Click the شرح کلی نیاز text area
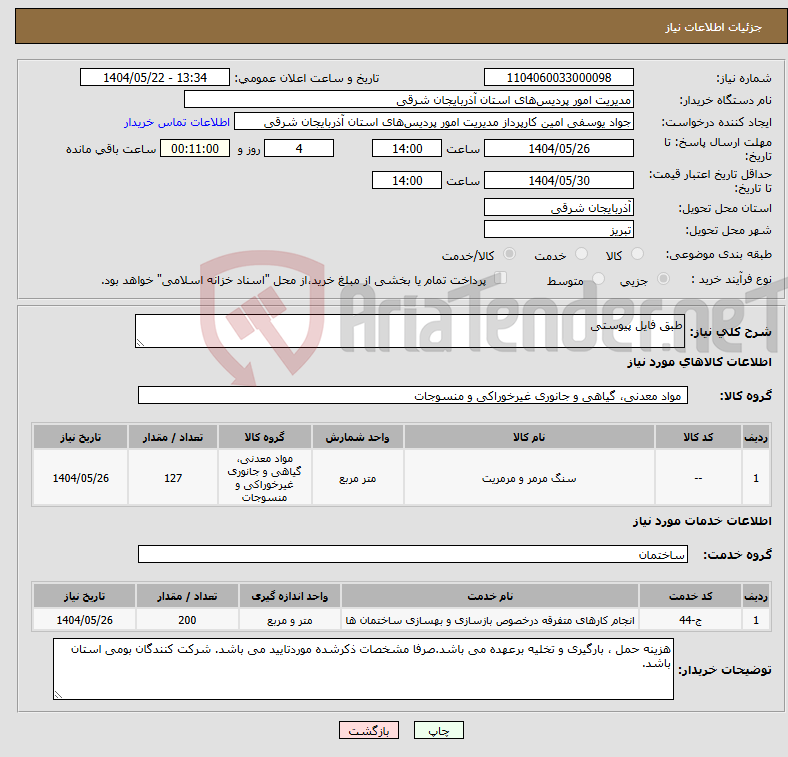788x757 pixels. tap(410, 331)
